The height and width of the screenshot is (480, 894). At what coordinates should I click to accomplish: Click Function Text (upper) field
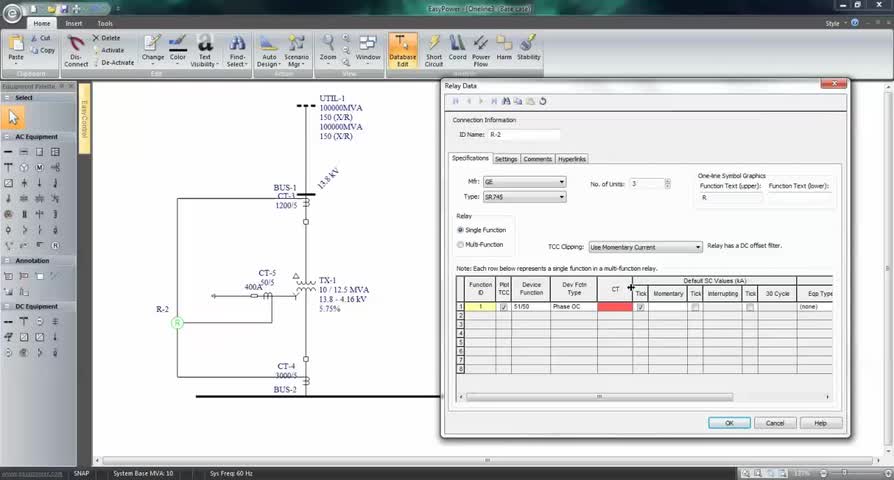point(731,197)
